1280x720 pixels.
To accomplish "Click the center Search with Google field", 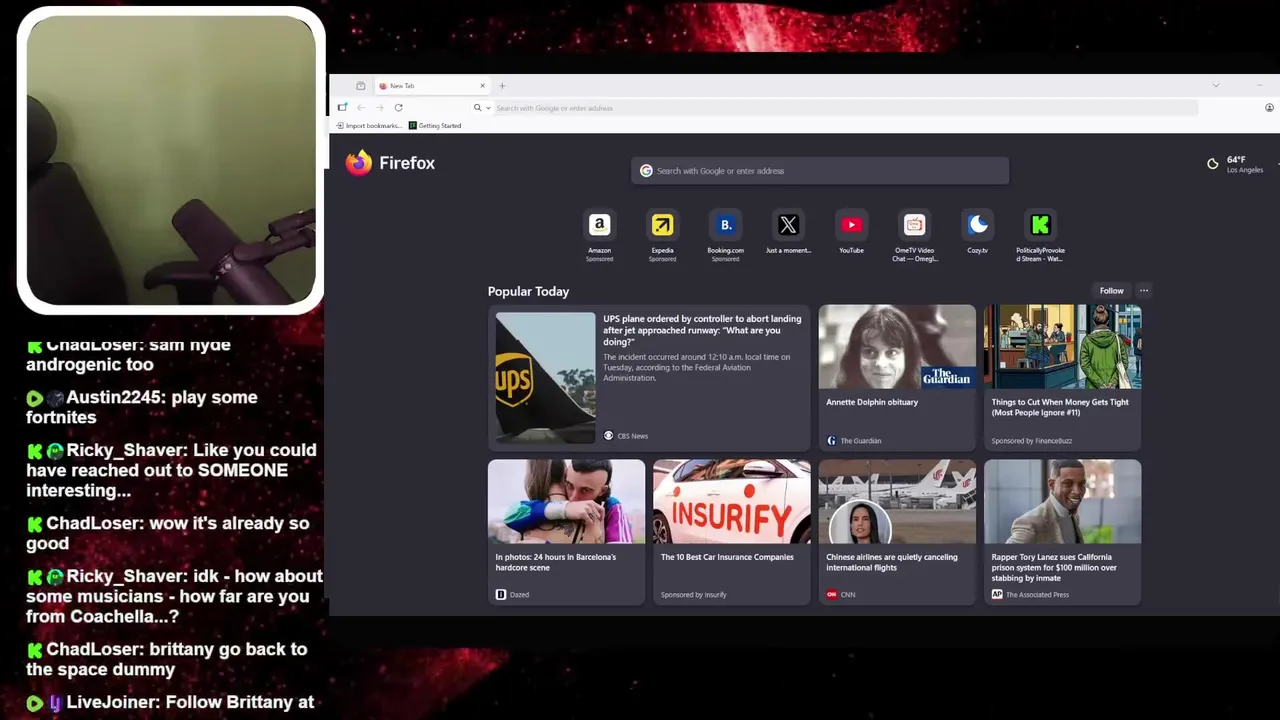I will (x=820, y=171).
